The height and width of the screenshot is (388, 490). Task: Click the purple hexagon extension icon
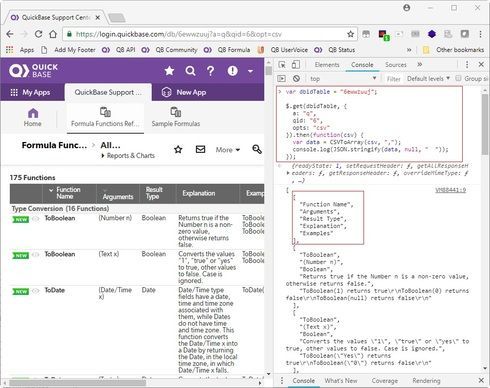click(432, 34)
